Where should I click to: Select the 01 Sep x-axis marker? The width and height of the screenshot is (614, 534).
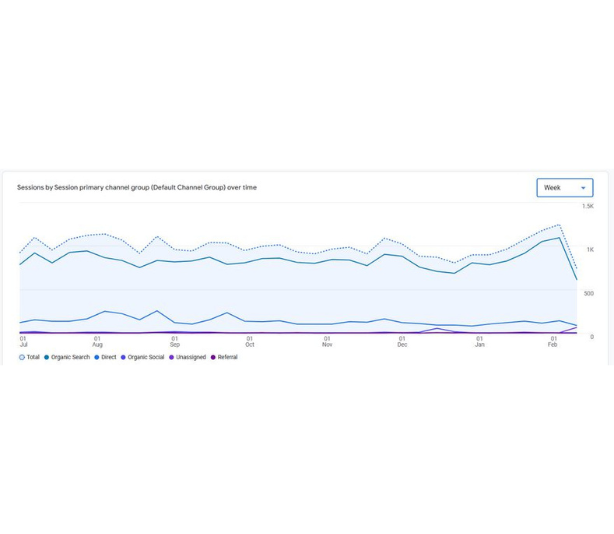174,341
